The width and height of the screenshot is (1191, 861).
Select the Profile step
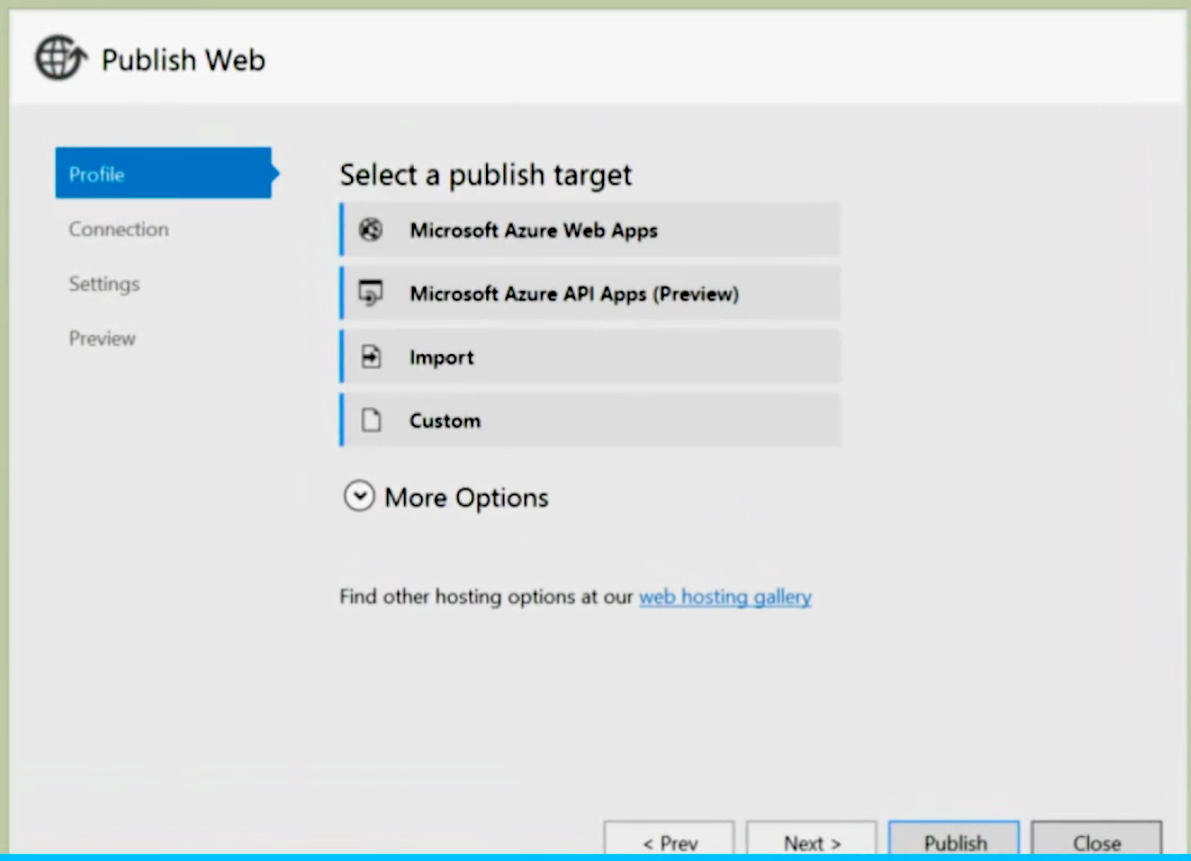tap(96, 174)
